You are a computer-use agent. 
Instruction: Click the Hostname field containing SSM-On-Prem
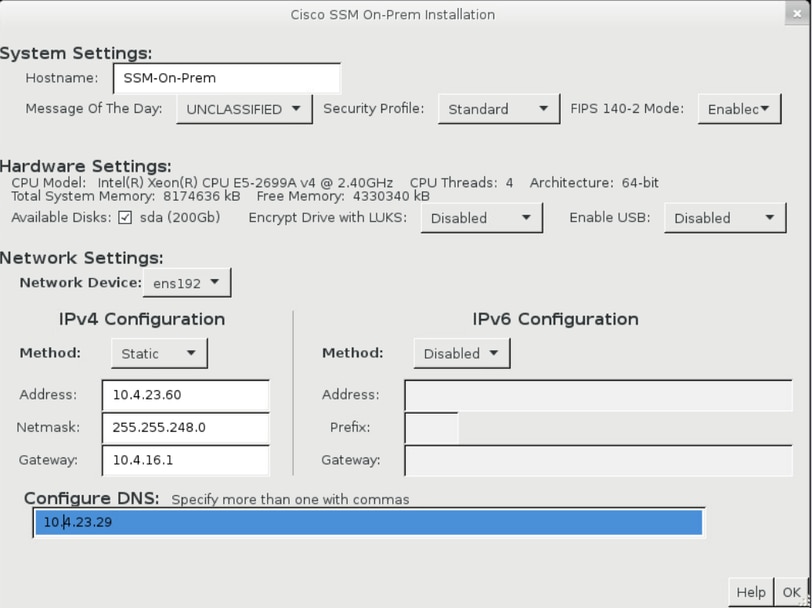[x=227, y=78]
